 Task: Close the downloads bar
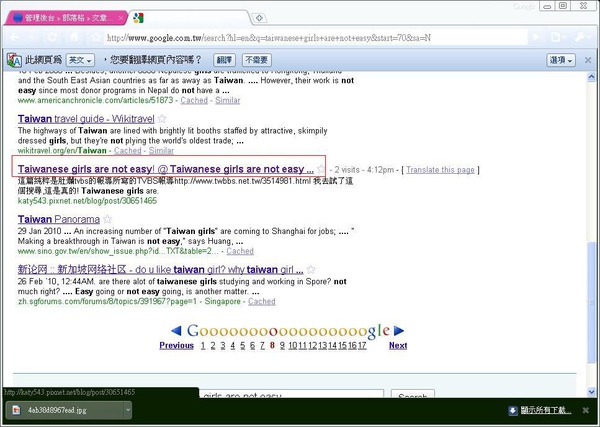pyautogui.click(x=585, y=410)
